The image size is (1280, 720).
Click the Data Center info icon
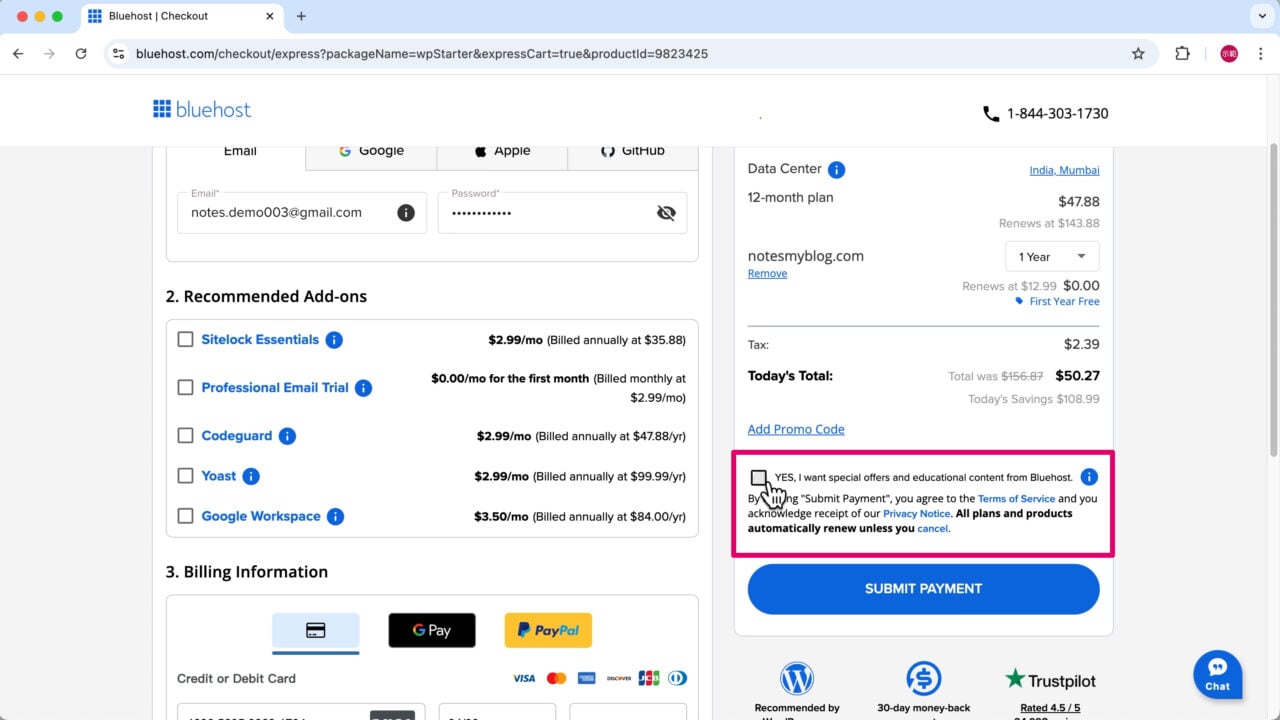point(836,168)
